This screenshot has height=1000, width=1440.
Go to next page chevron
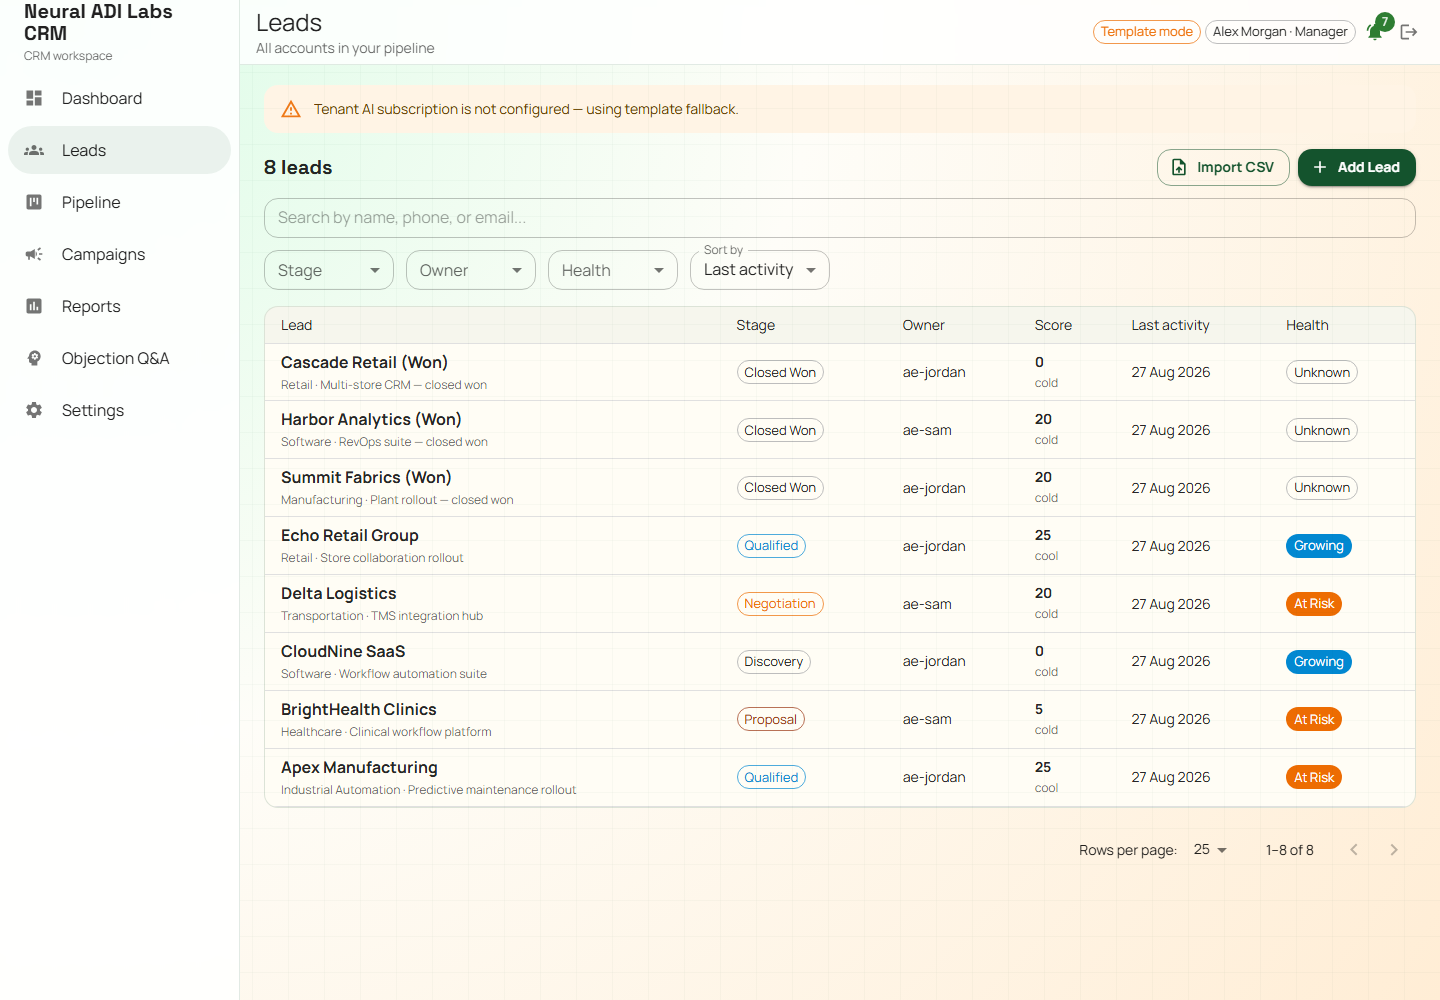(1394, 850)
